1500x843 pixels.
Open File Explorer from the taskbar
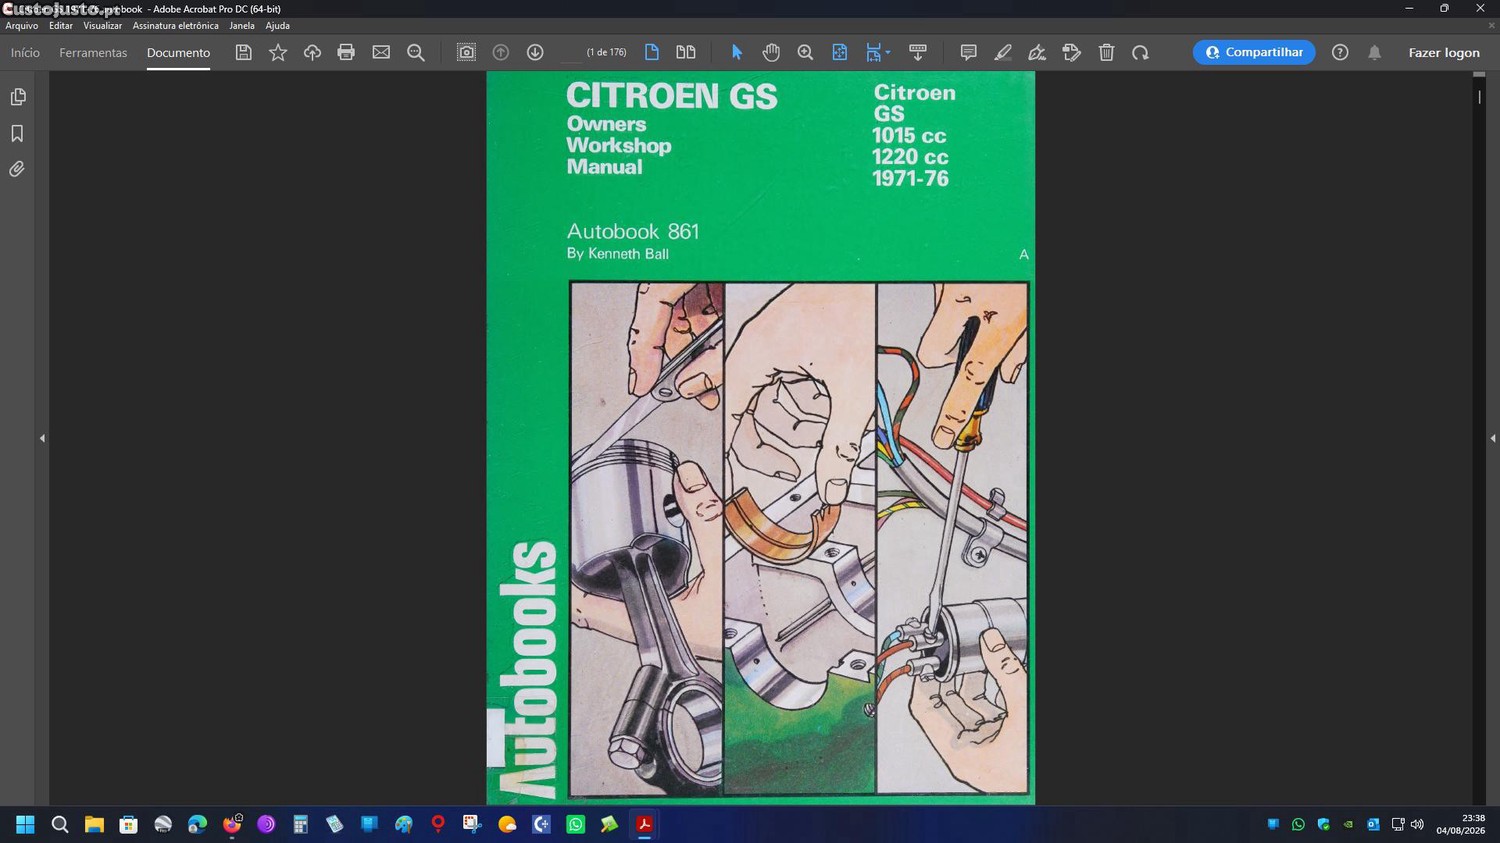click(94, 824)
